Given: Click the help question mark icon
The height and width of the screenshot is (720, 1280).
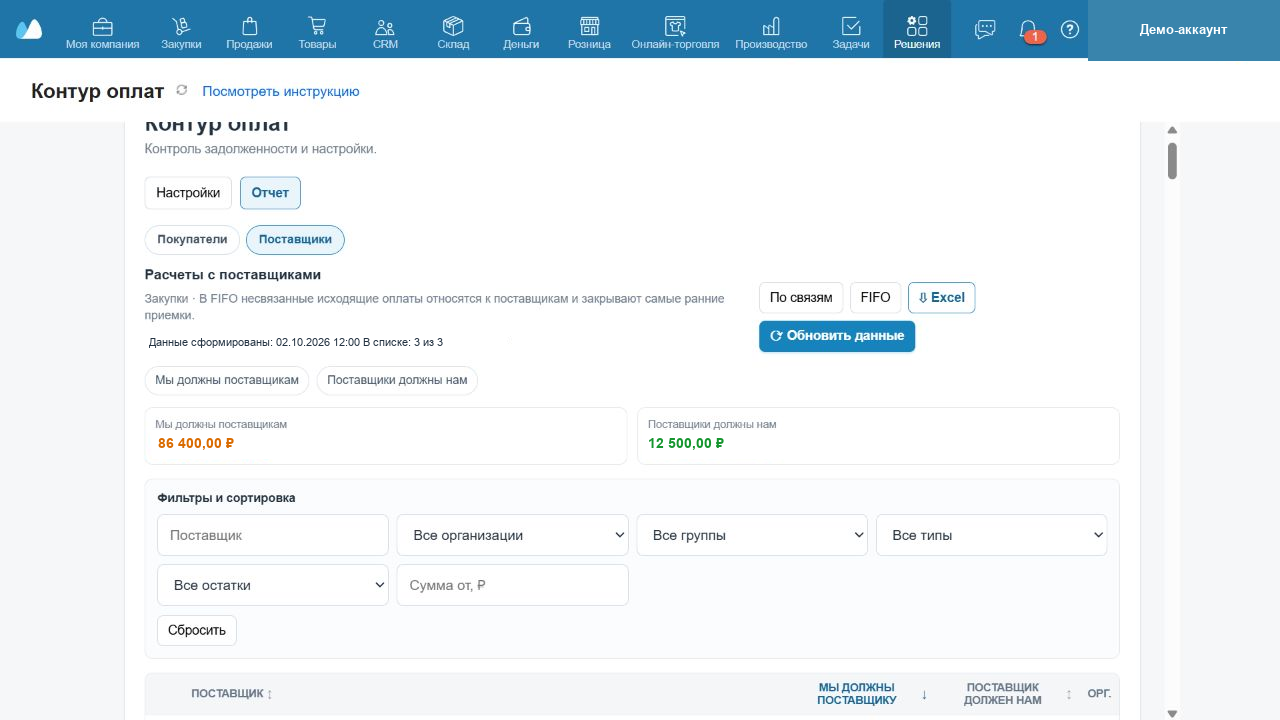Looking at the screenshot, I should [x=1070, y=29].
